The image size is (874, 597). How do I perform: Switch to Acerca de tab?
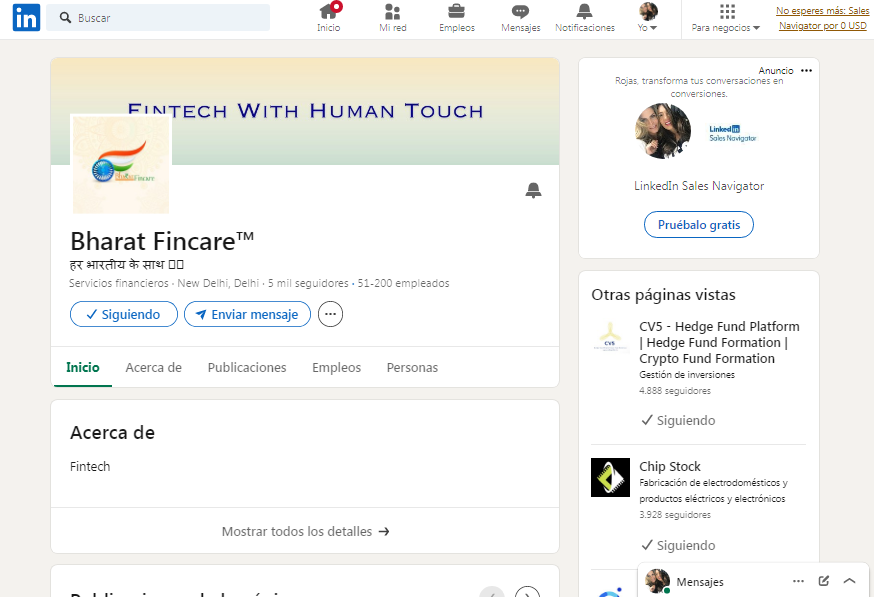(153, 367)
